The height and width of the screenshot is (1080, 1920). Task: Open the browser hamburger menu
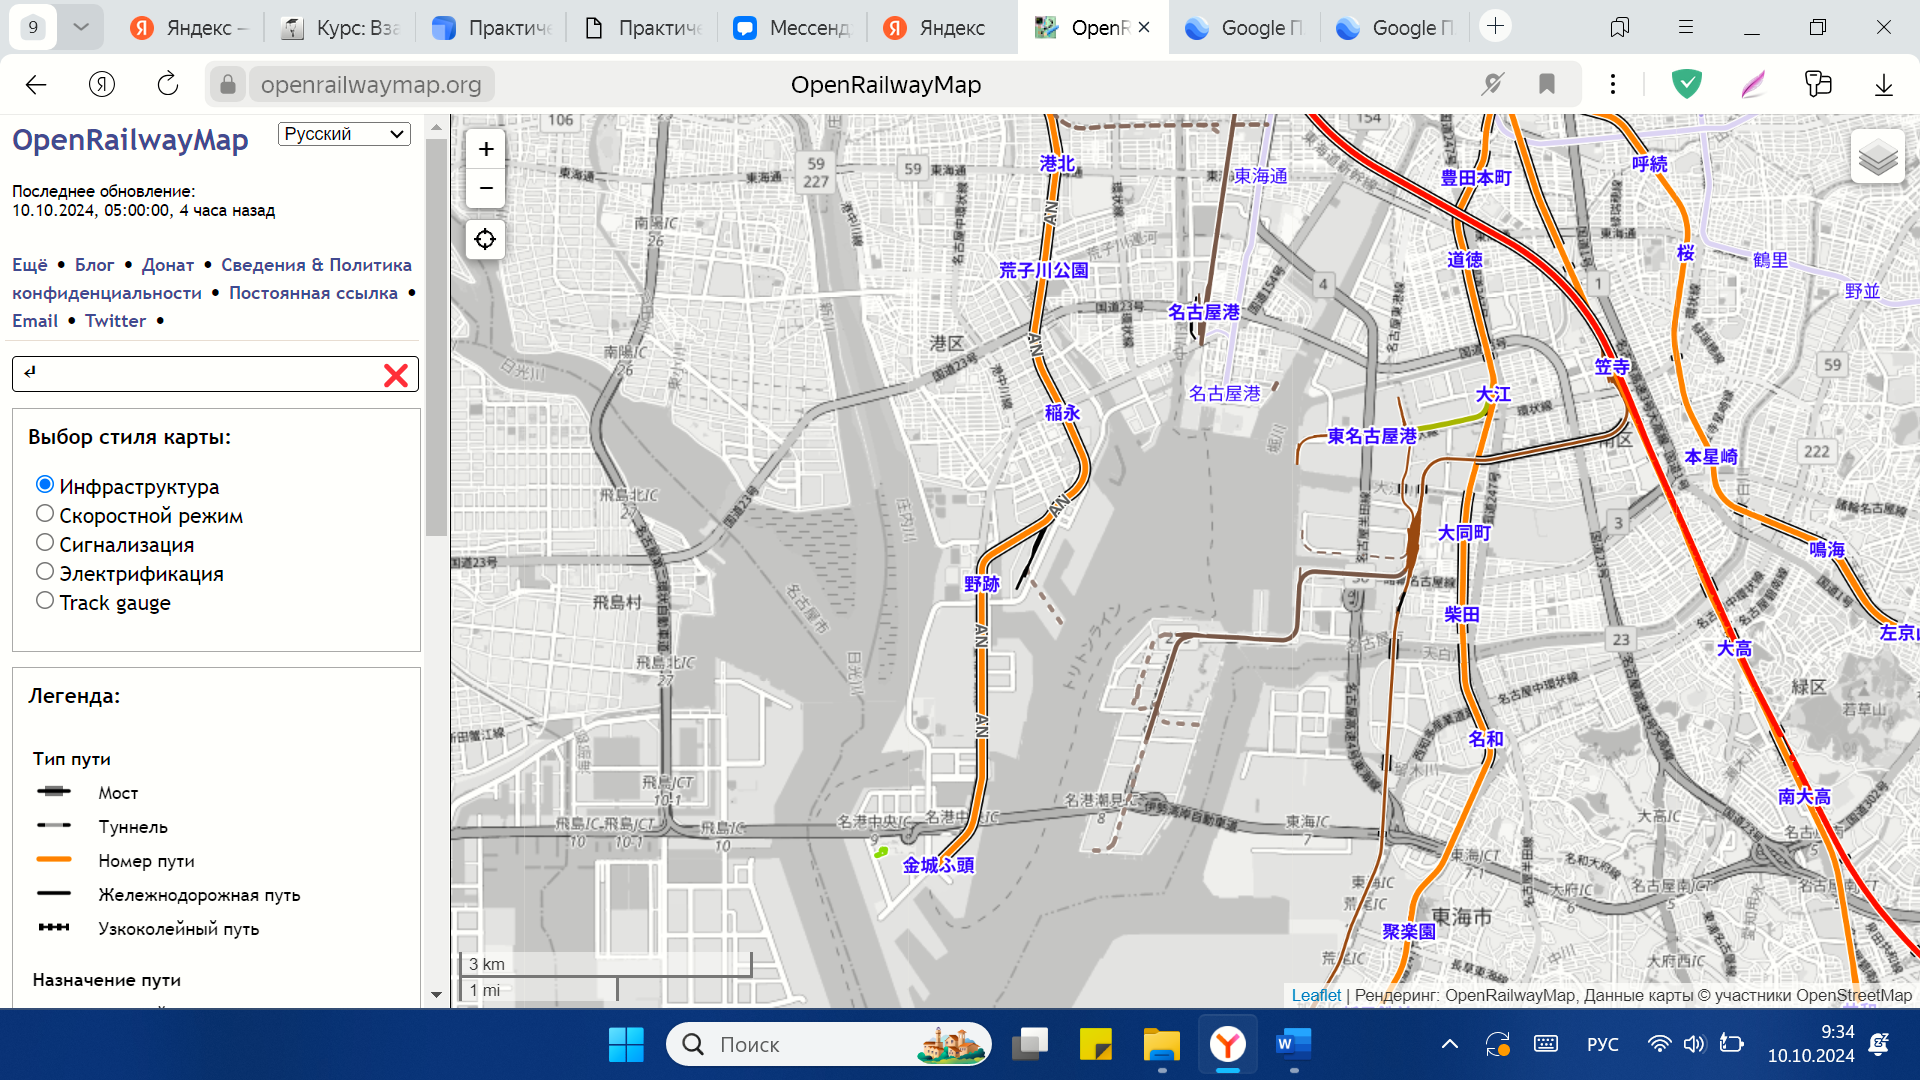(x=1686, y=28)
